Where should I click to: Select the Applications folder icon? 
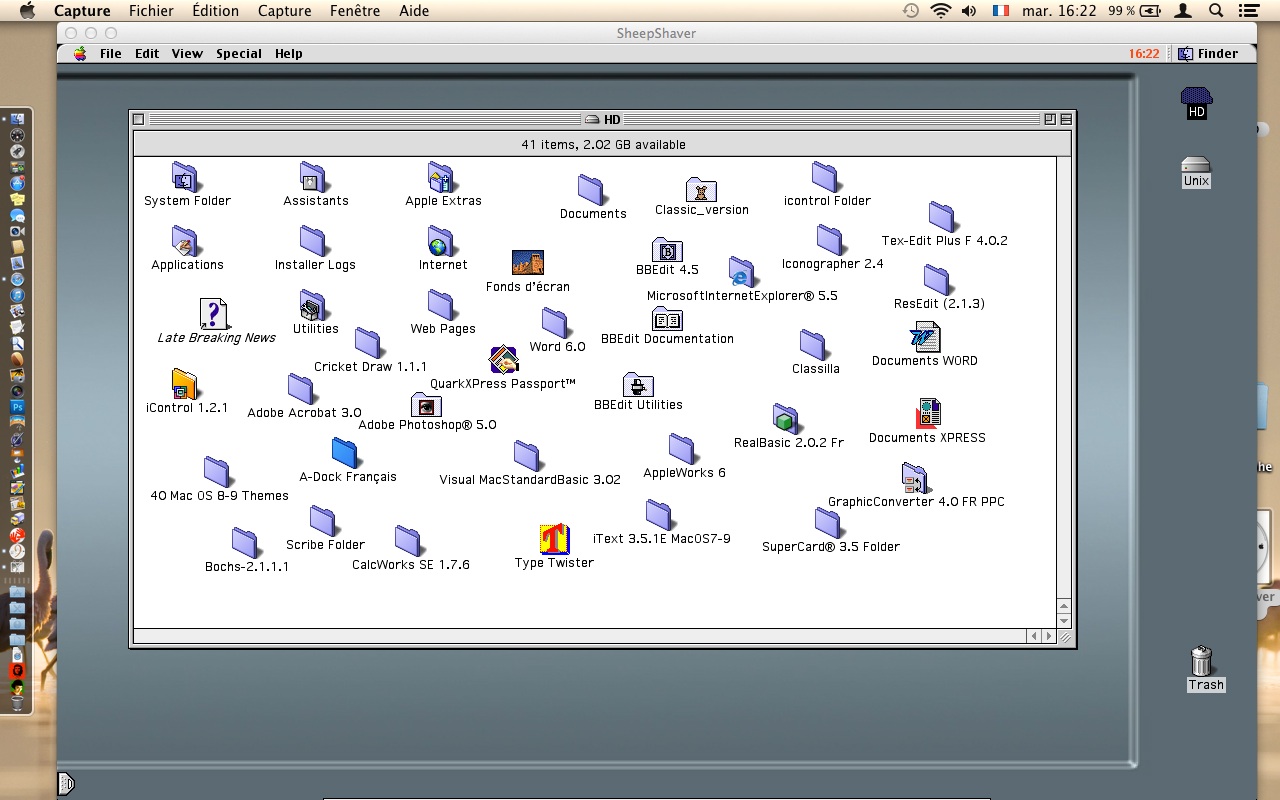[186, 241]
